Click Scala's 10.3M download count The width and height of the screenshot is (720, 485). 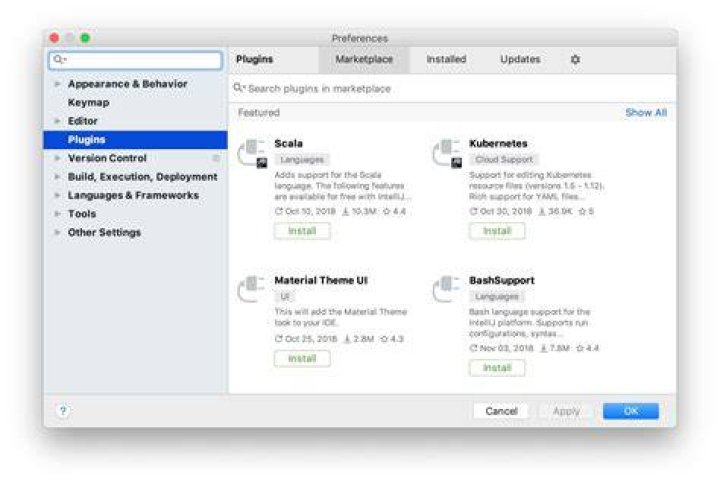pyautogui.click(x=360, y=211)
